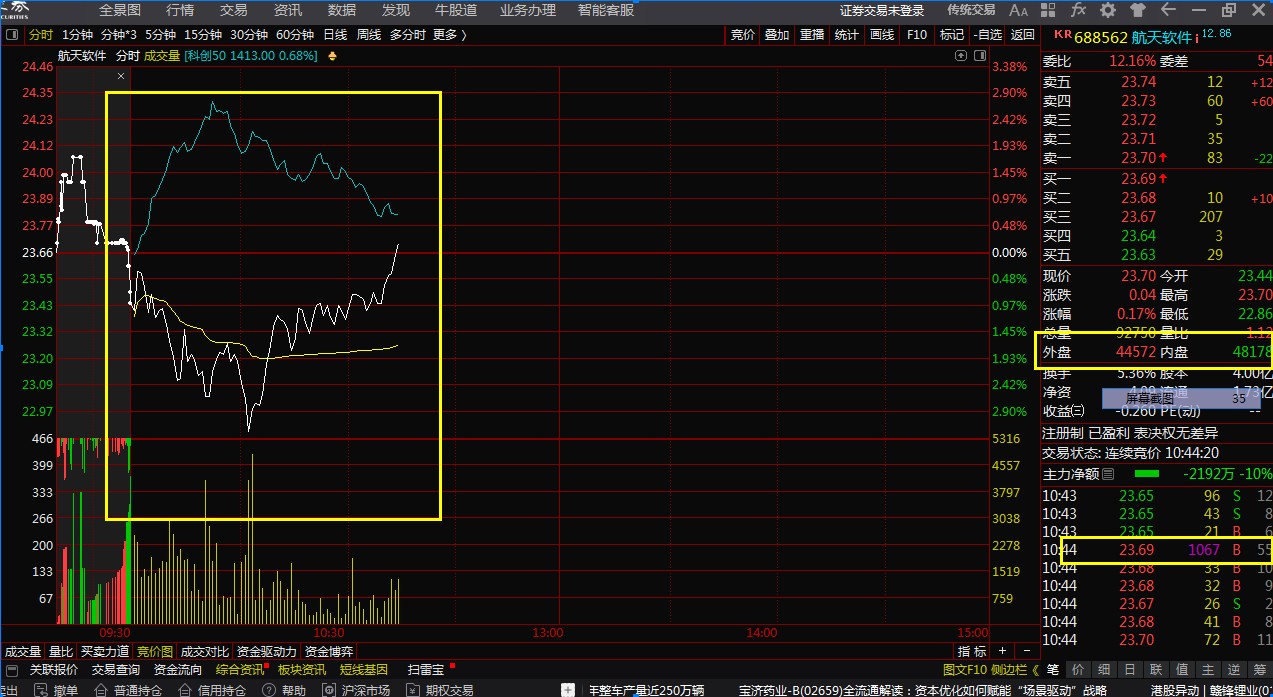Click the 指标 indicator button
Image resolution: width=1273 pixels, height=697 pixels.
pyautogui.click(x=972, y=651)
